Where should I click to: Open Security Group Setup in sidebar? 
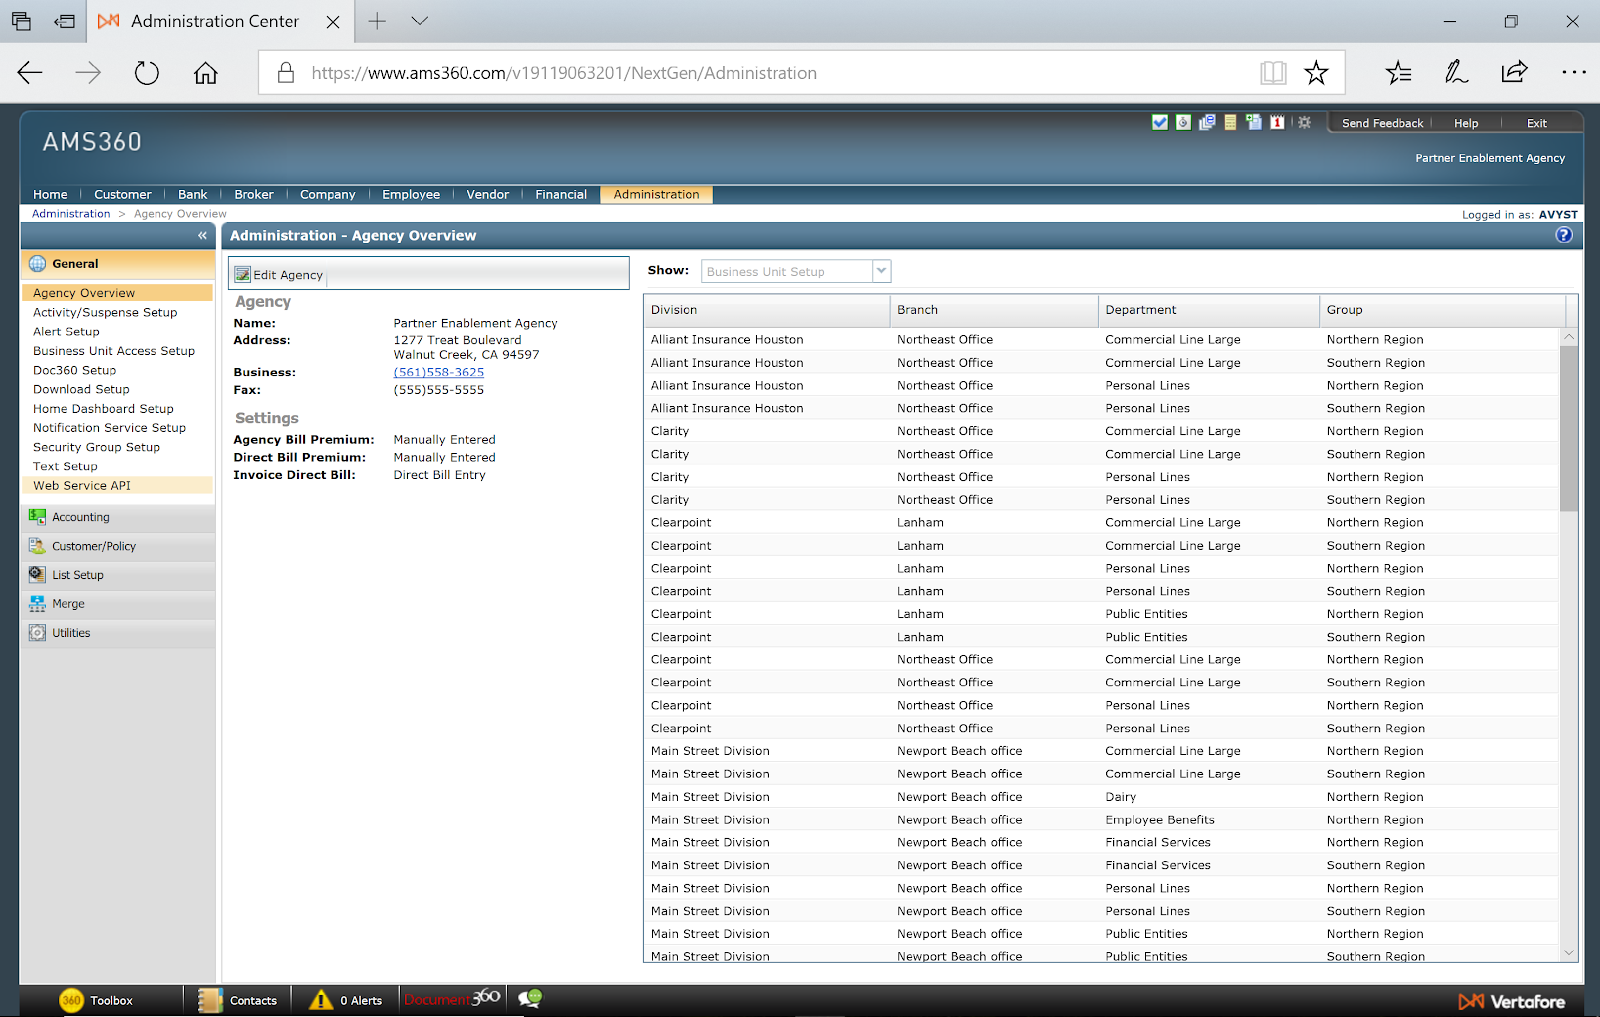click(96, 447)
